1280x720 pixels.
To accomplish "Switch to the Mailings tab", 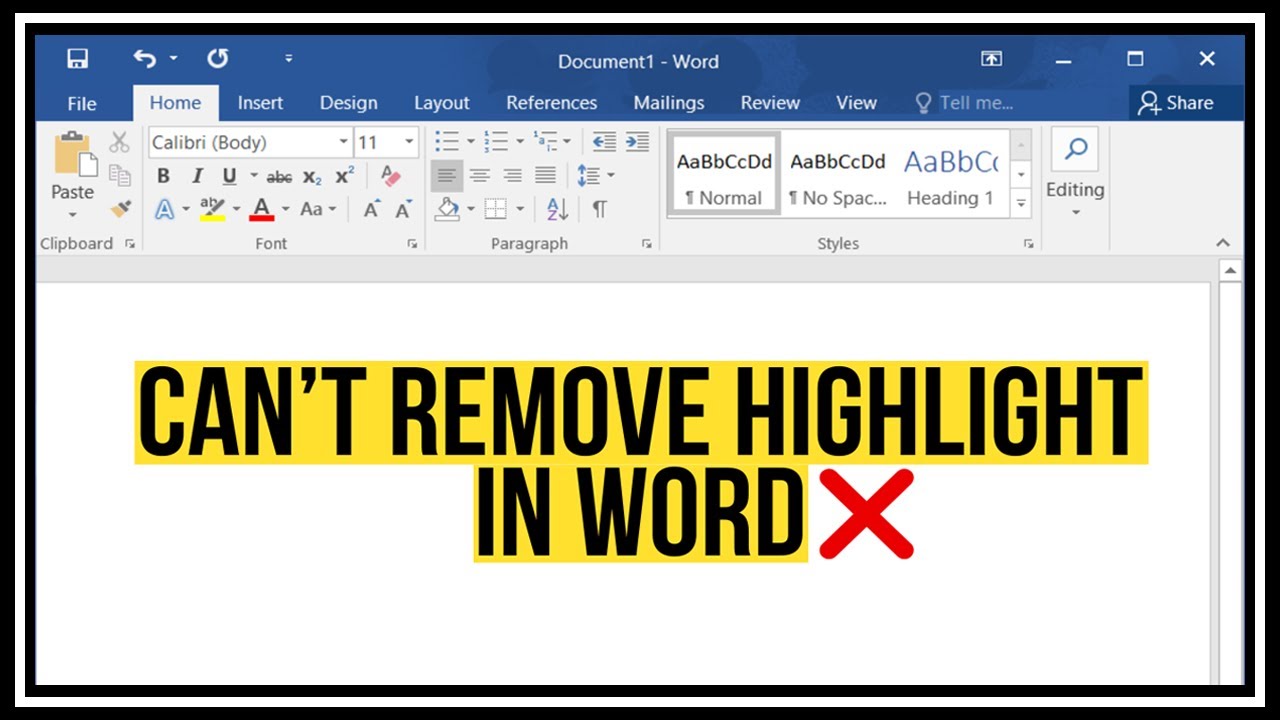I will coord(669,103).
